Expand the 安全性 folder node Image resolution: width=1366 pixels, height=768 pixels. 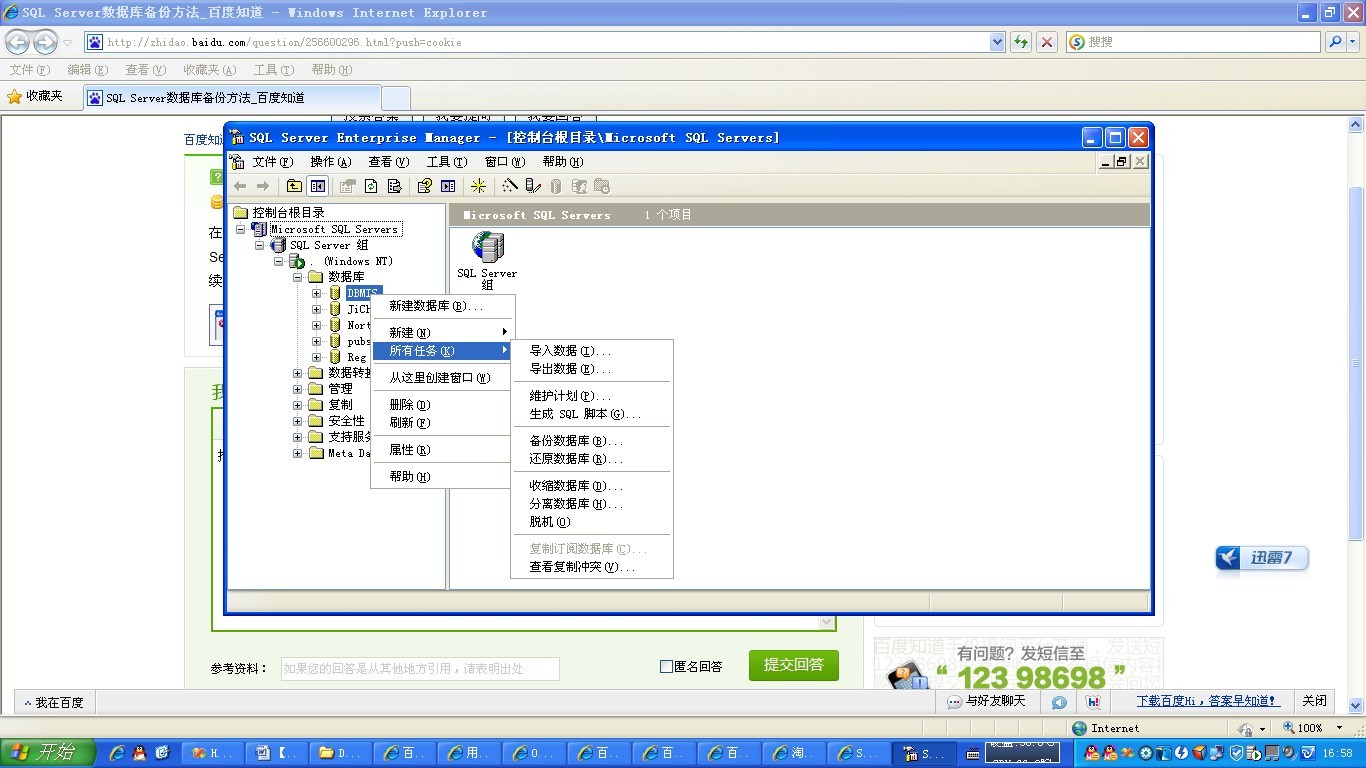298,421
